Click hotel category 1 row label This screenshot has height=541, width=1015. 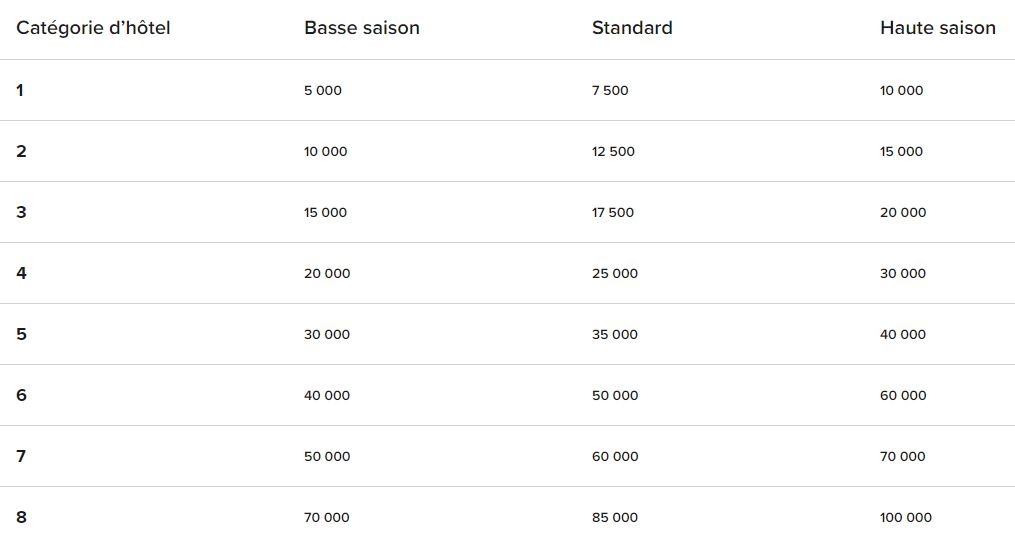coord(20,90)
